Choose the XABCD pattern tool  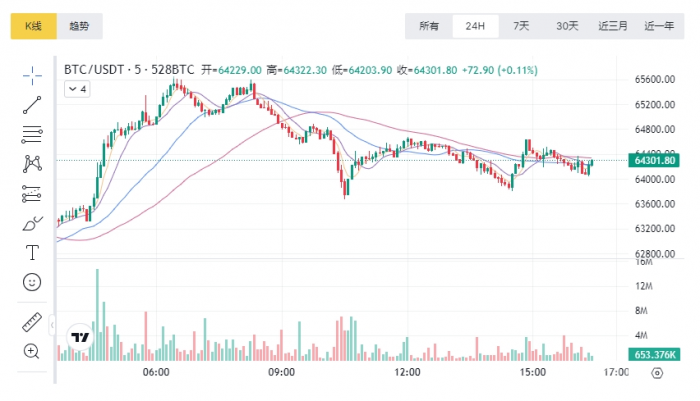pyautogui.click(x=32, y=162)
